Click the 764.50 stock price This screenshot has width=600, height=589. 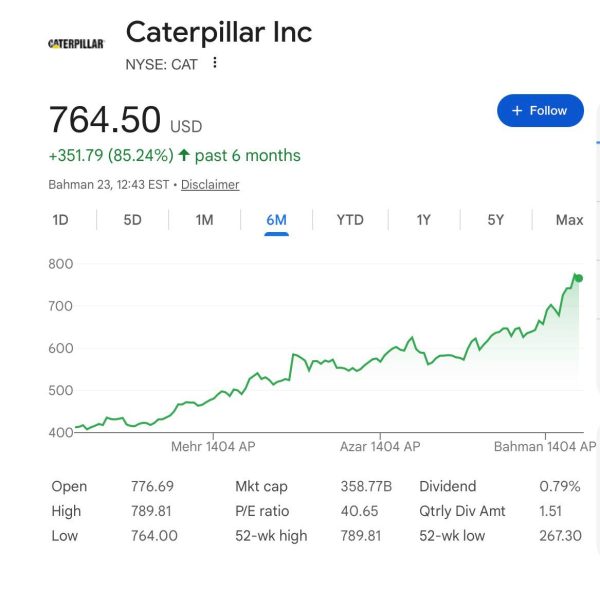(104, 120)
